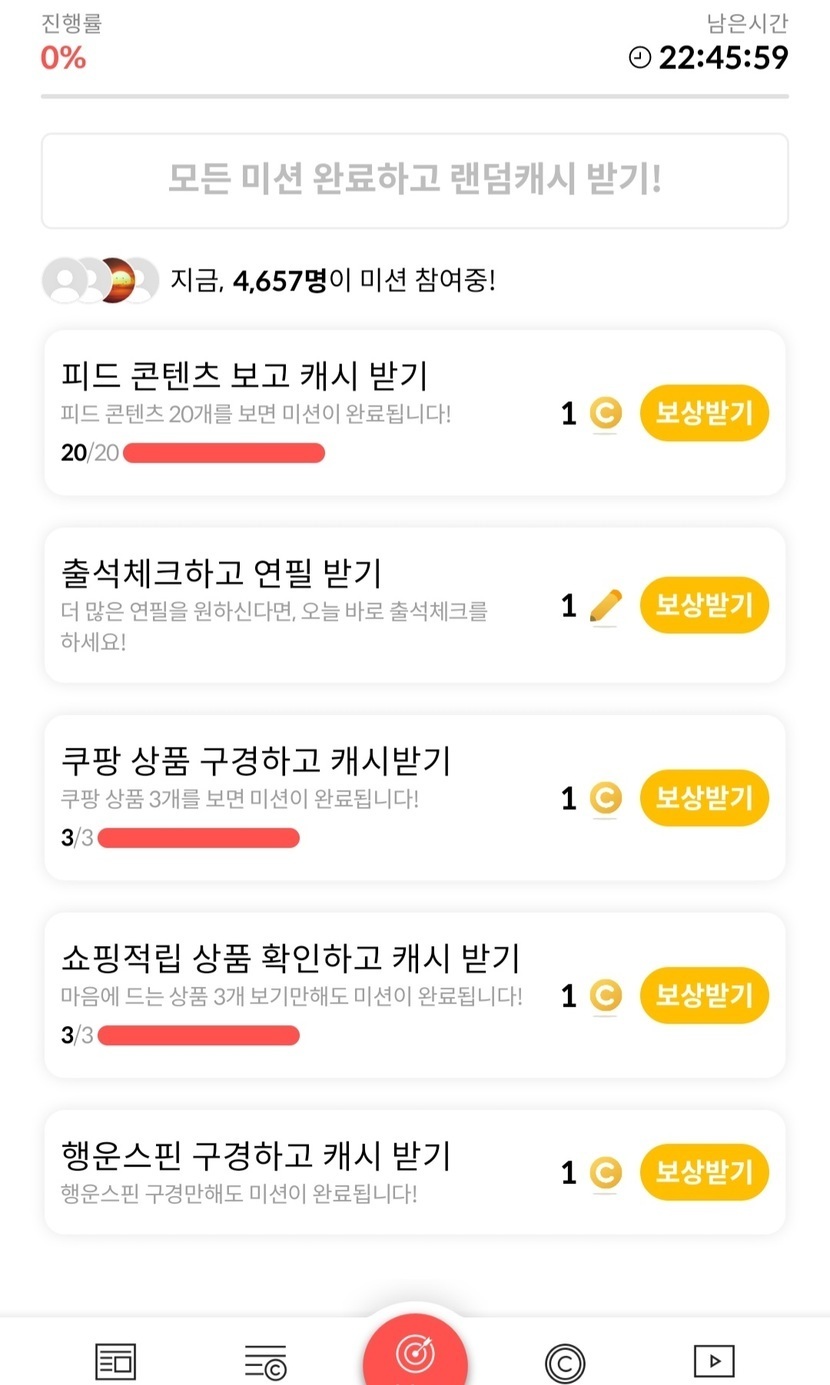830x1385 pixels.
Task: Tap the participant avatars next to 4,657명
Action: (100, 281)
